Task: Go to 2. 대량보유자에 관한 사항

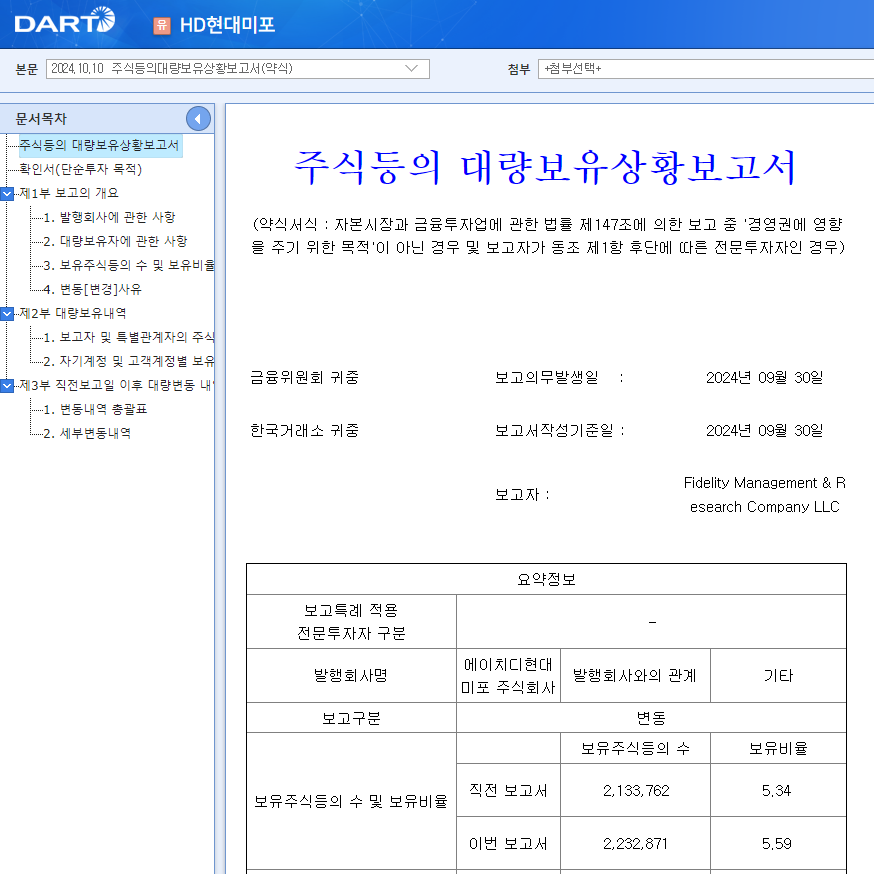Action: click(115, 241)
